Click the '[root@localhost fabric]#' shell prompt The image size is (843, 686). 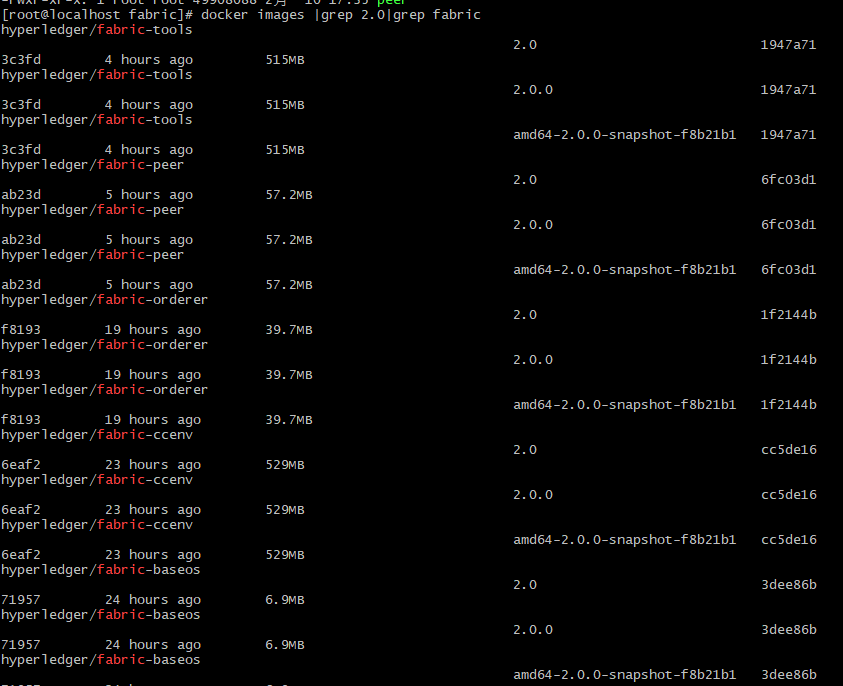97,15
